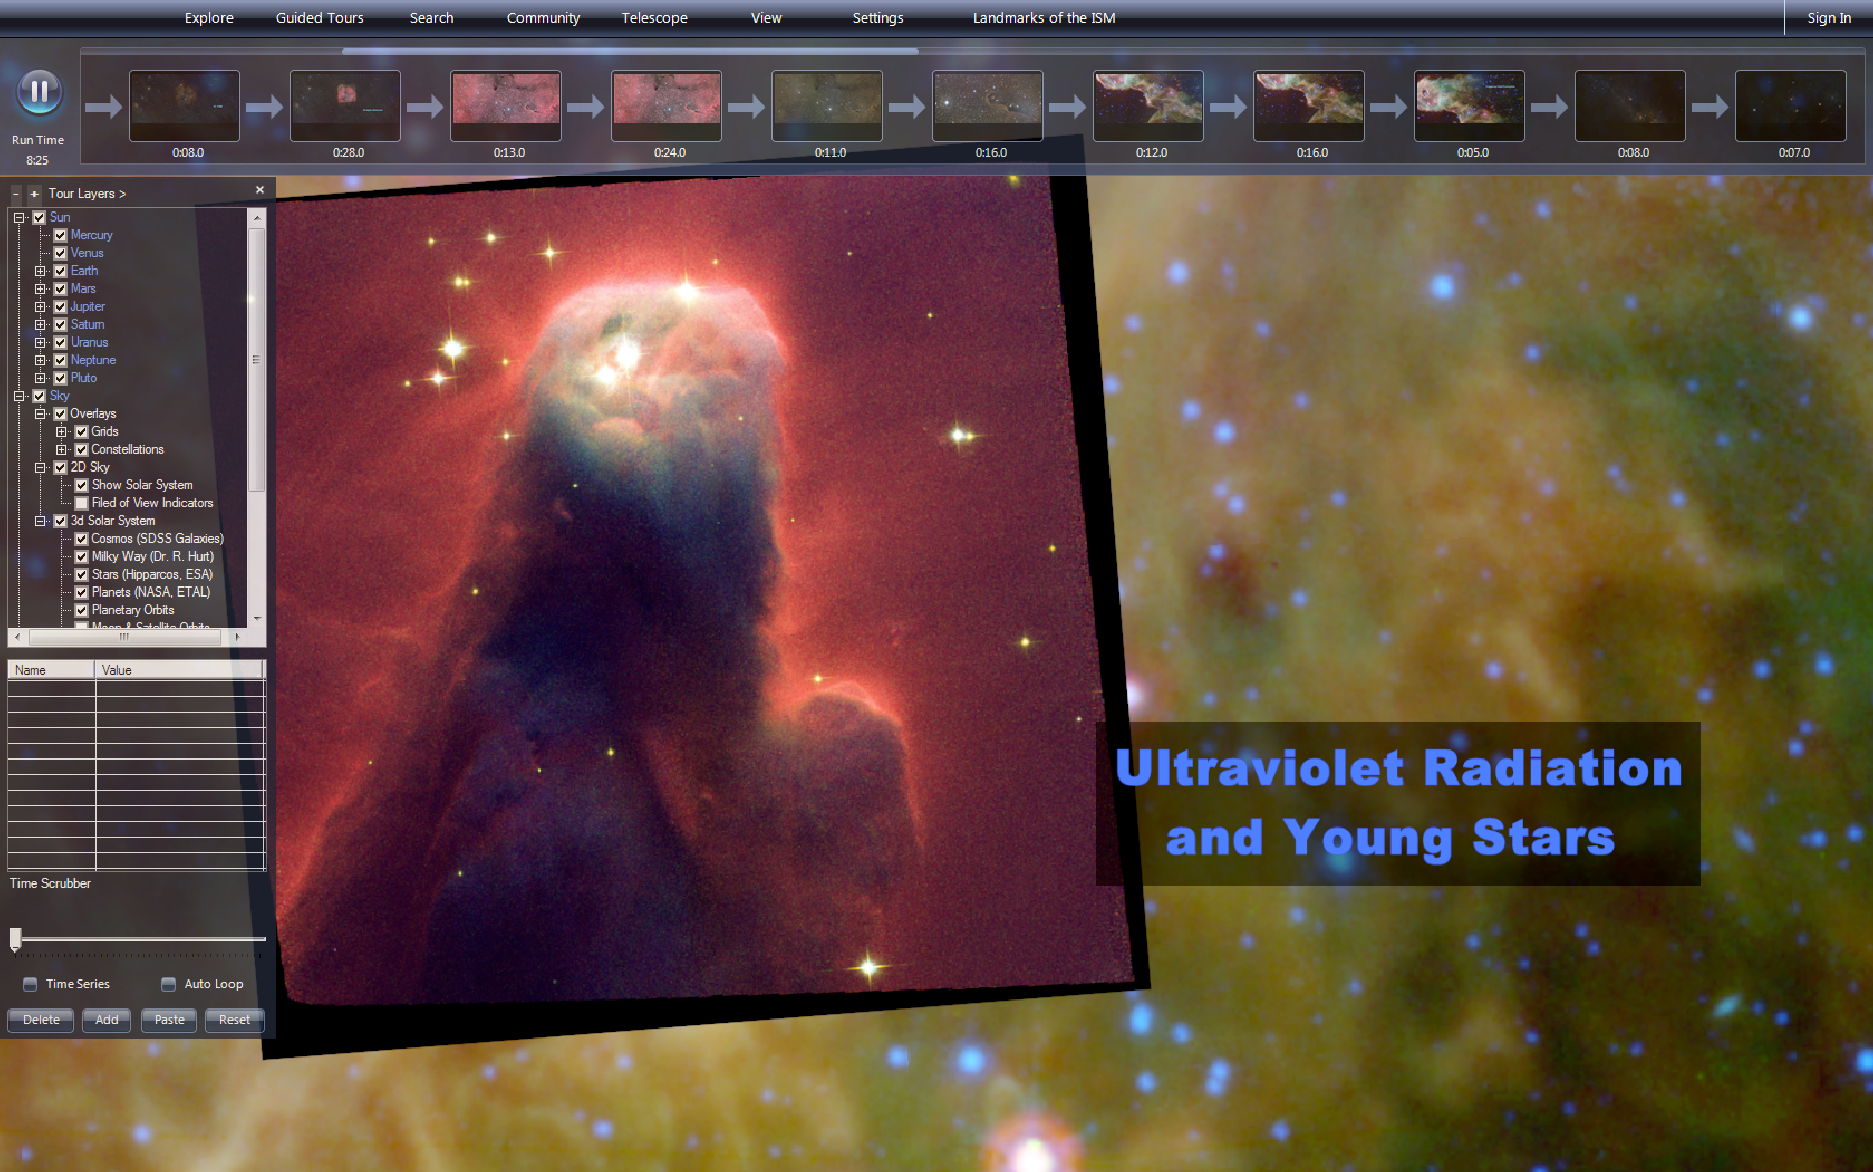The height and width of the screenshot is (1172, 1873).
Task: Open the Search menu
Action: tap(431, 18)
